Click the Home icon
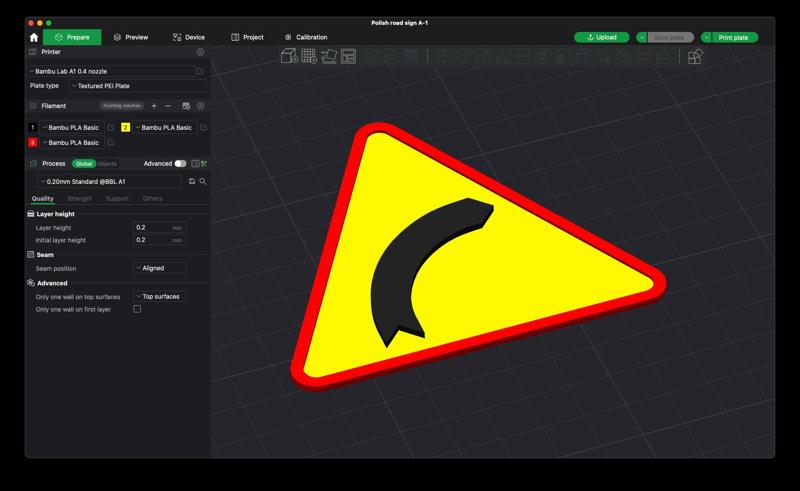The width and height of the screenshot is (800, 491). [x=34, y=37]
